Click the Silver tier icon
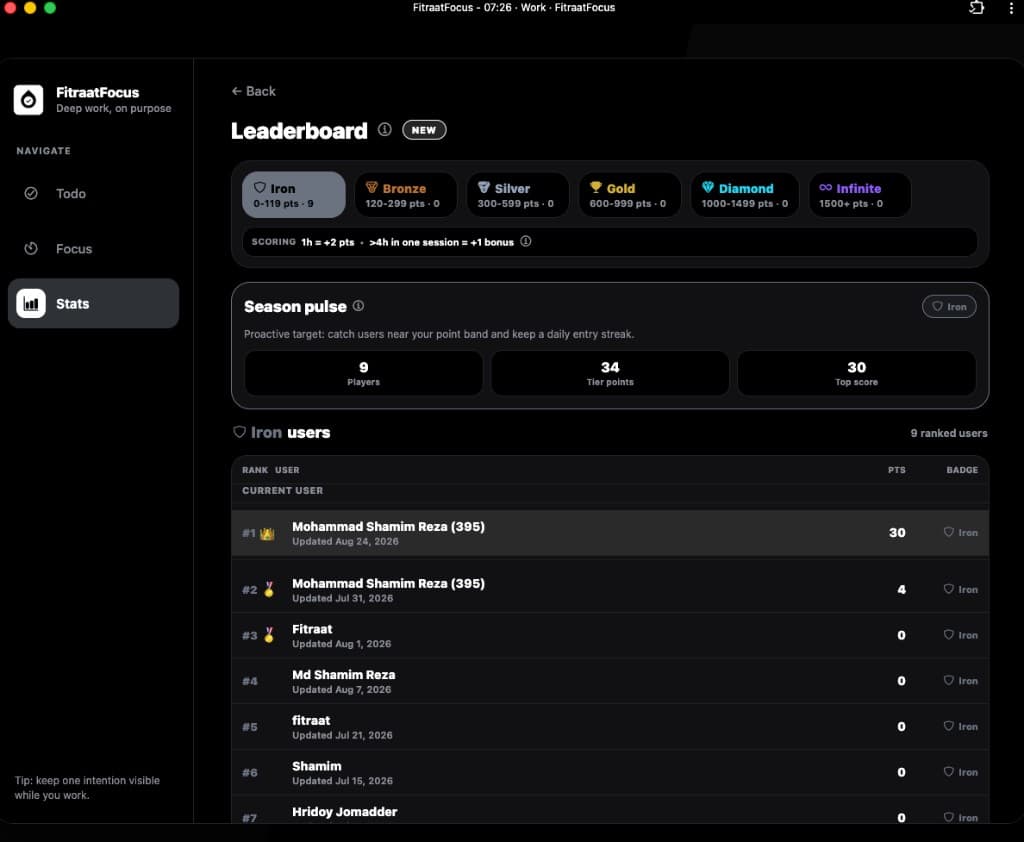1024x842 pixels. [x=484, y=187]
